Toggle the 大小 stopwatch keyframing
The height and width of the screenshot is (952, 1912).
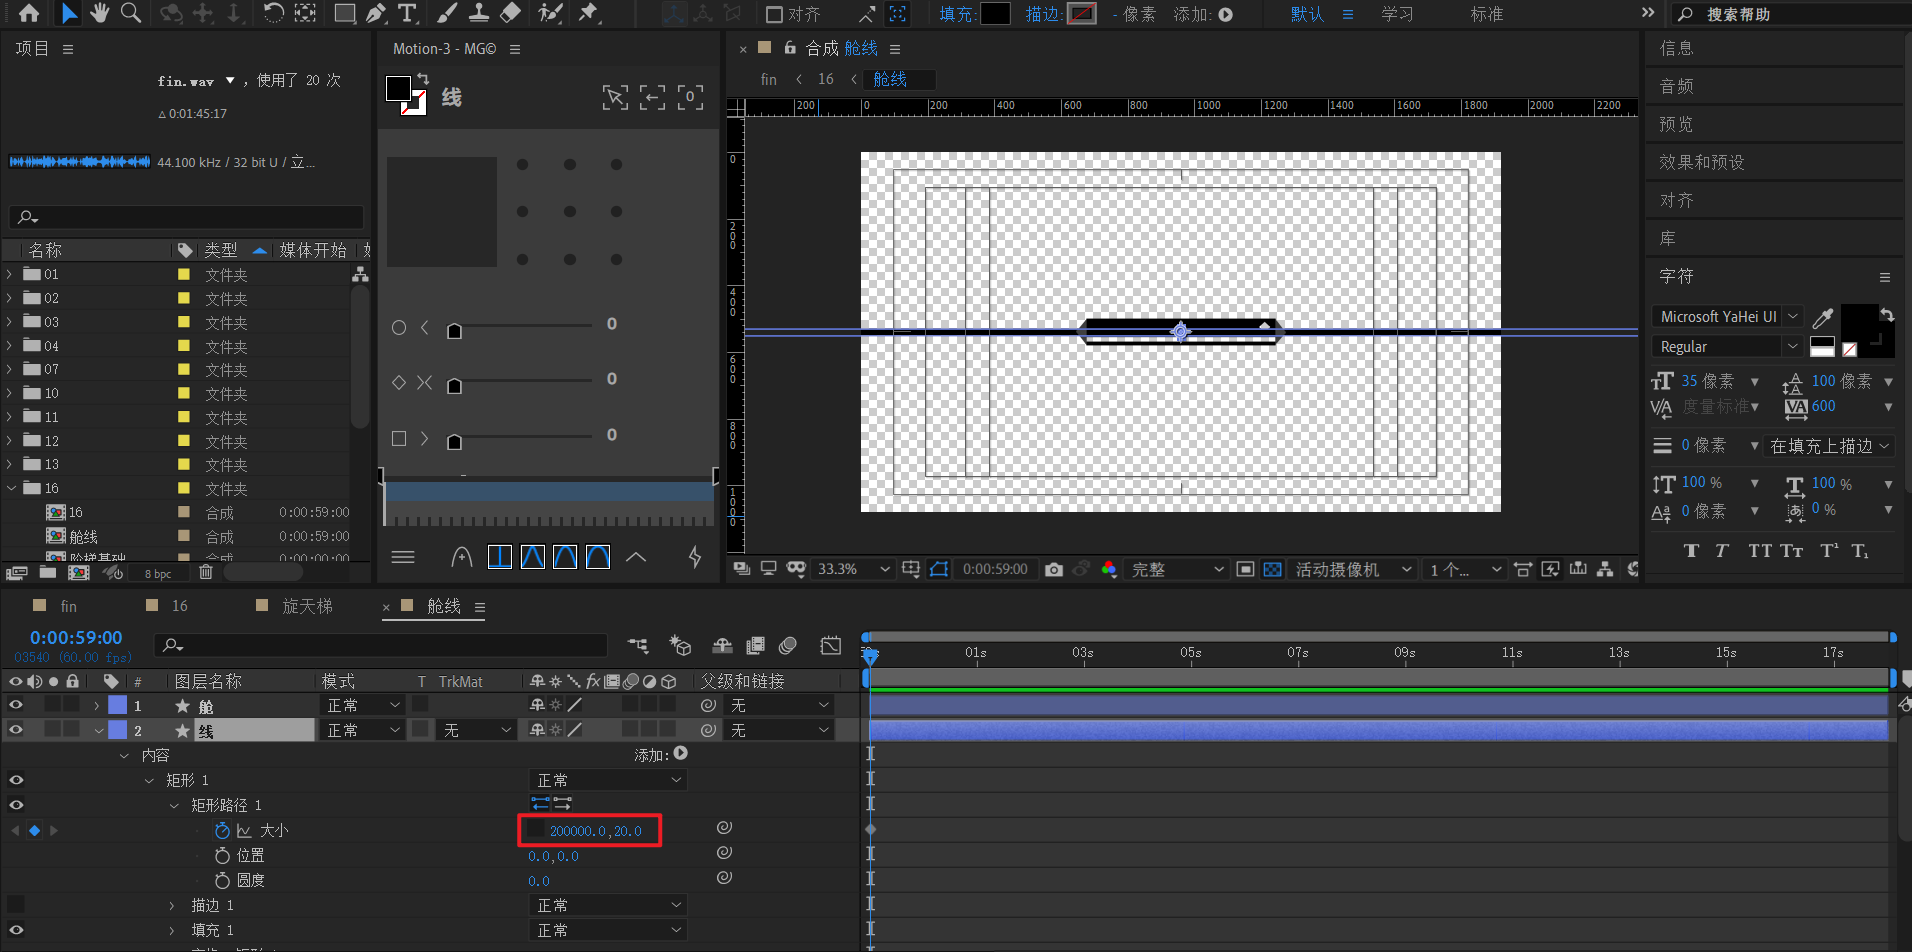coord(222,830)
